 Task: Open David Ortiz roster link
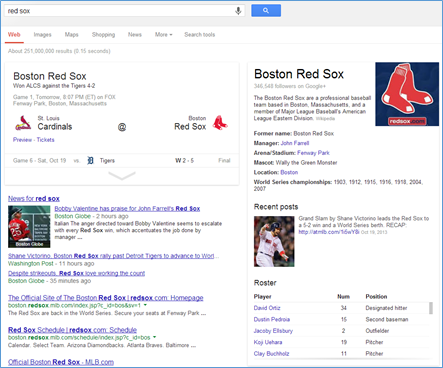267,308
